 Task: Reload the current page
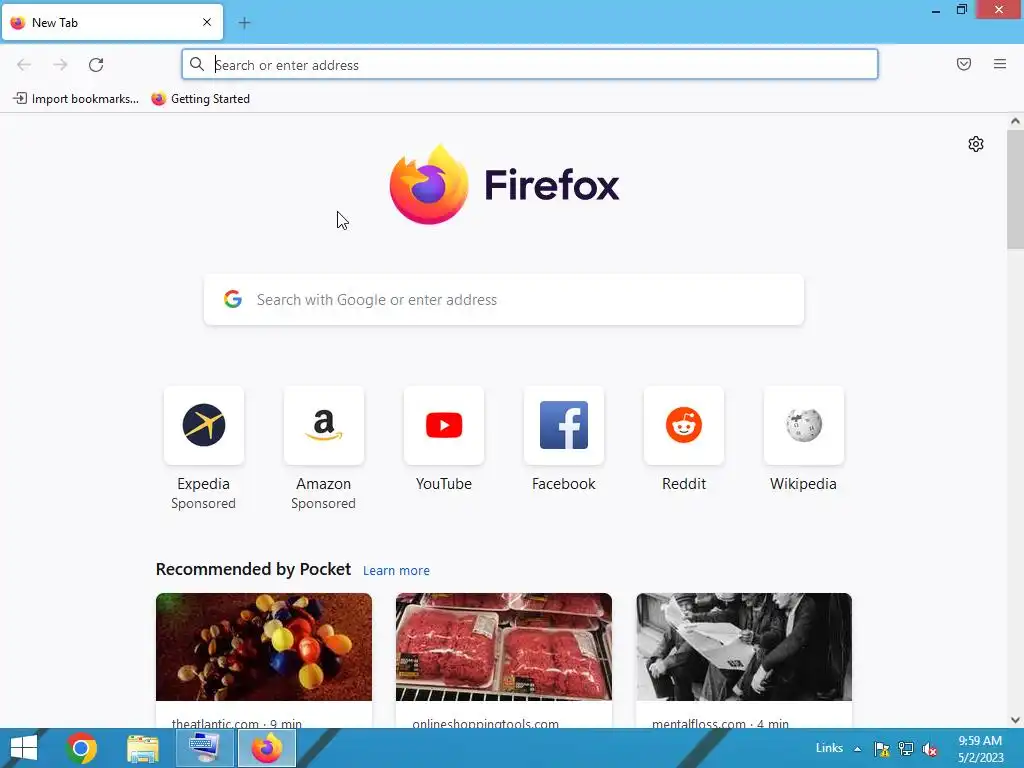click(x=96, y=65)
